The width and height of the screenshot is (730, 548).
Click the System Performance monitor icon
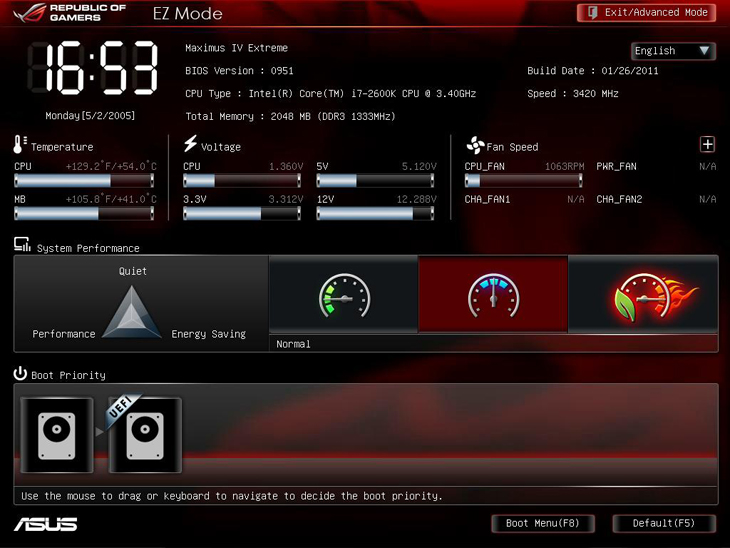tap(22, 246)
